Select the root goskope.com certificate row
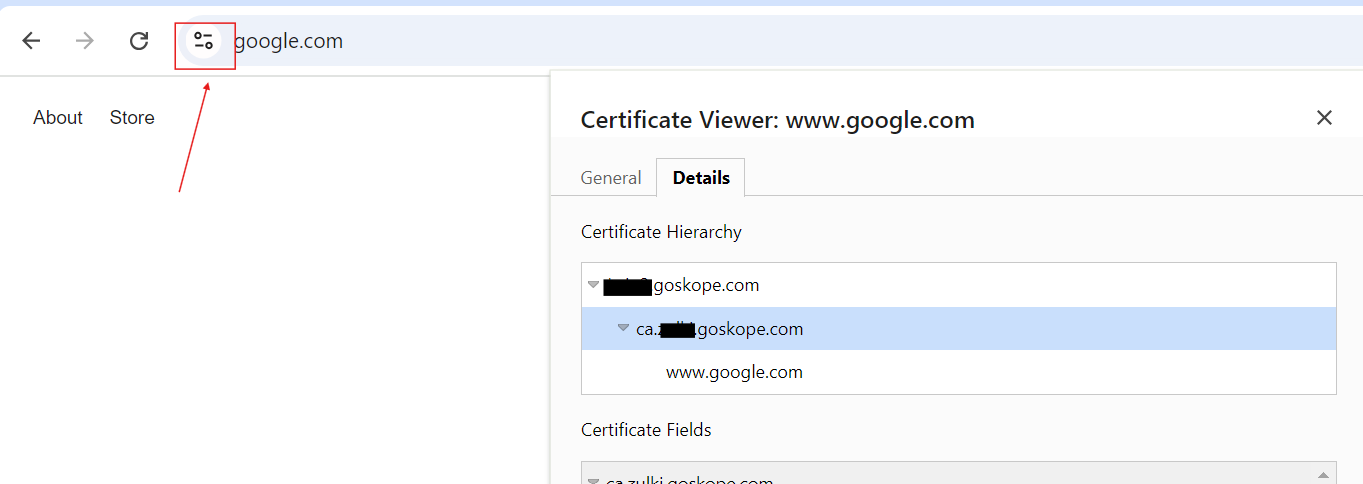 click(x=958, y=285)
